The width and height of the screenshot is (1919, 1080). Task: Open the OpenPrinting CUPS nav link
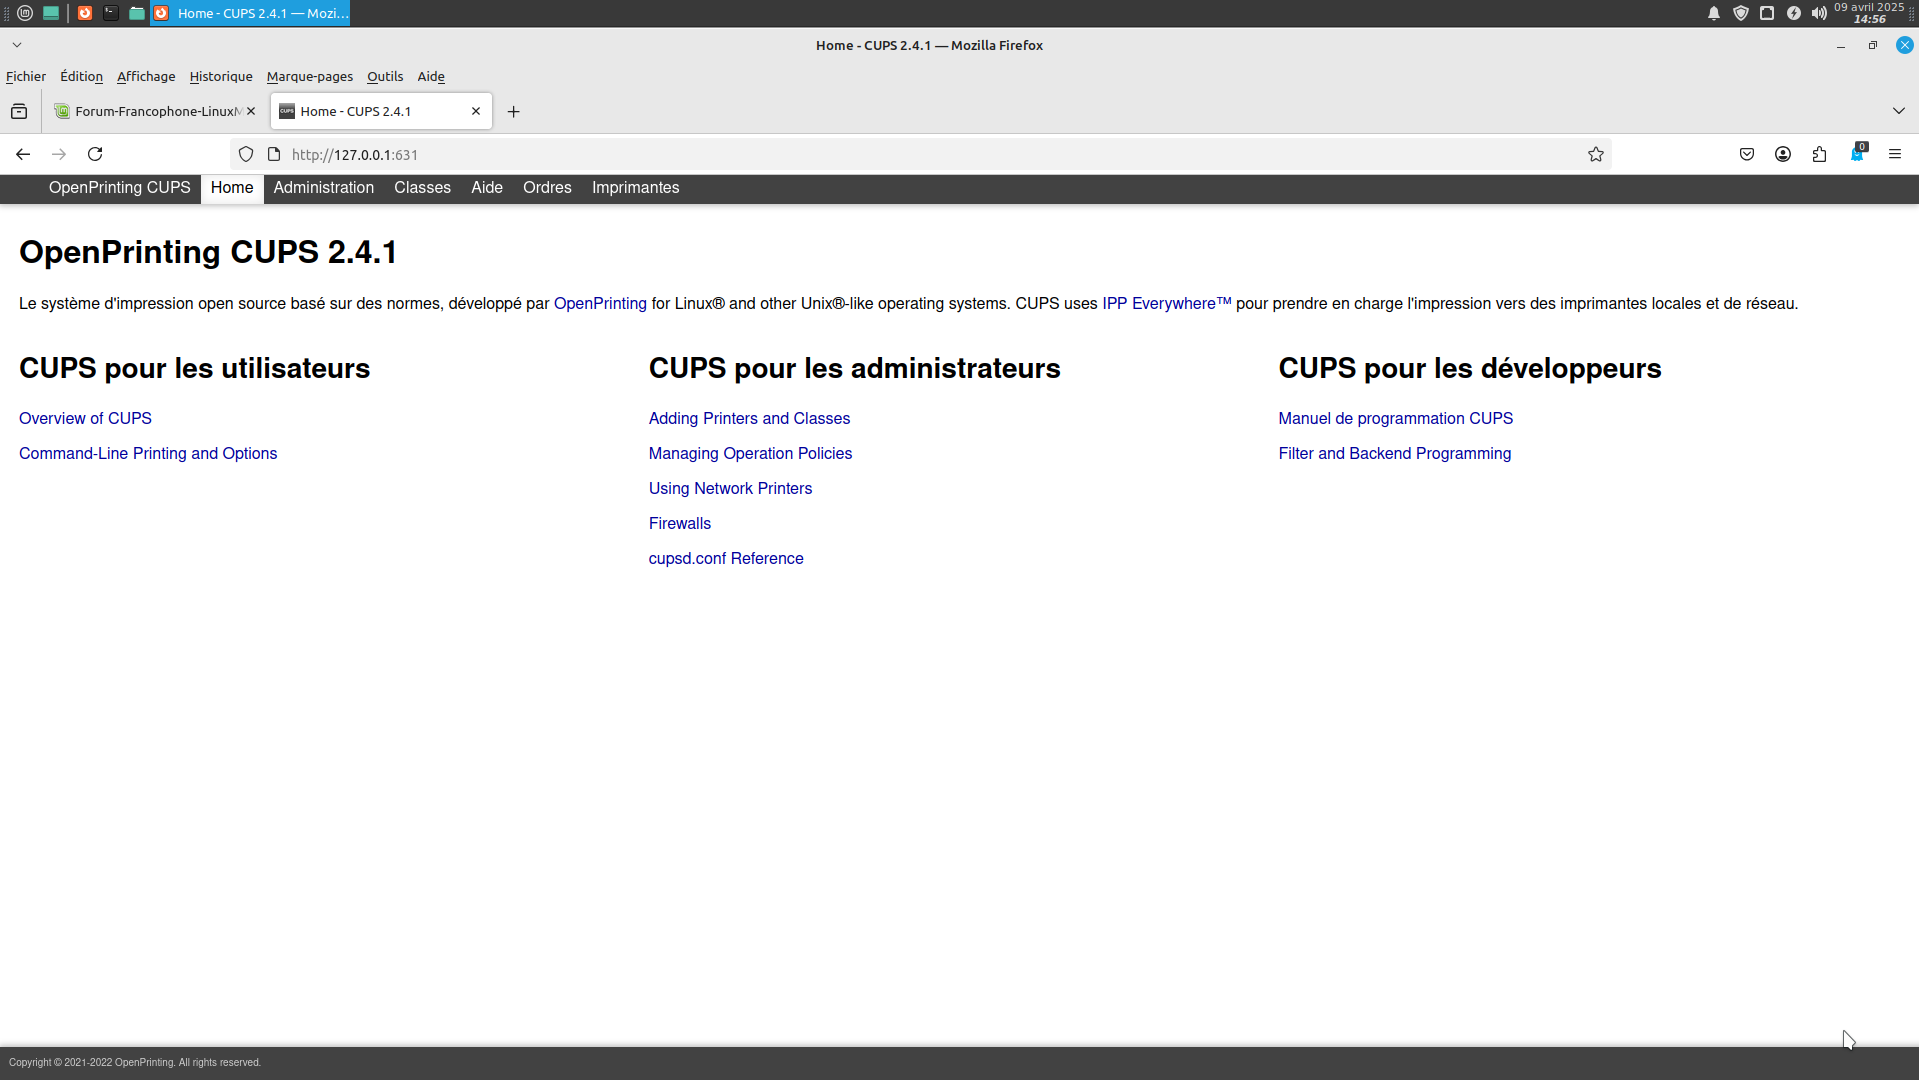click(120, 188)
